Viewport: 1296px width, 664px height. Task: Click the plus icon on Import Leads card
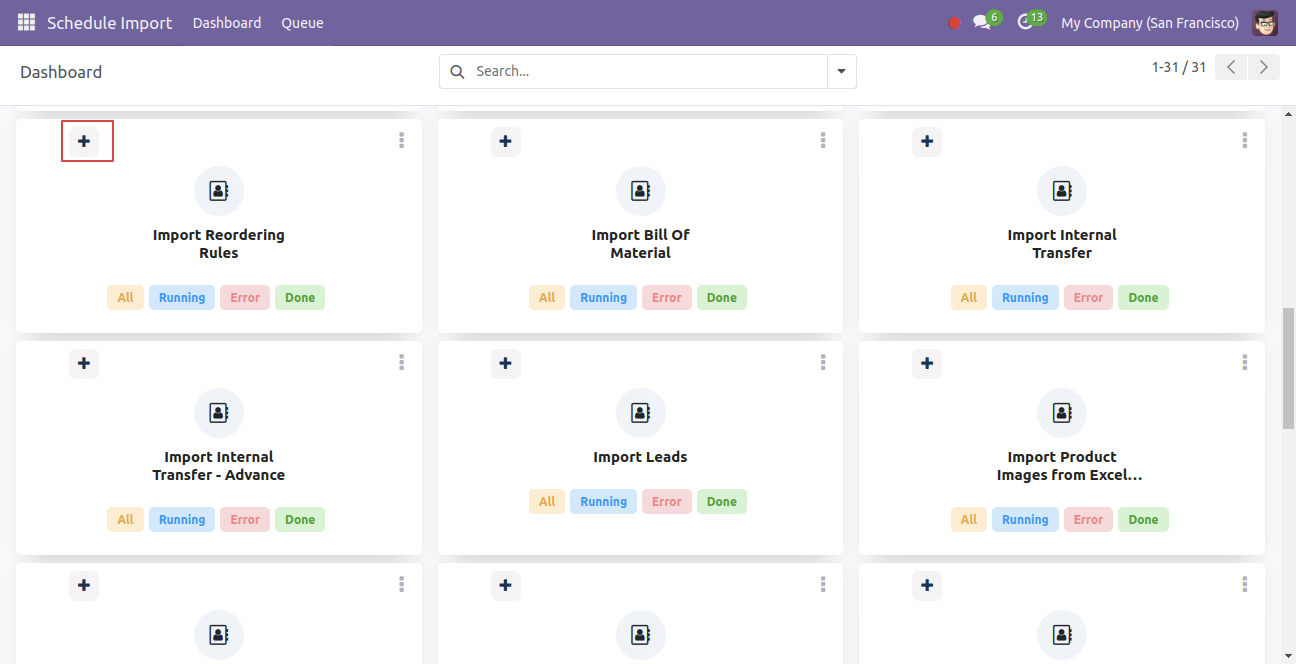(x=506, y=363)
